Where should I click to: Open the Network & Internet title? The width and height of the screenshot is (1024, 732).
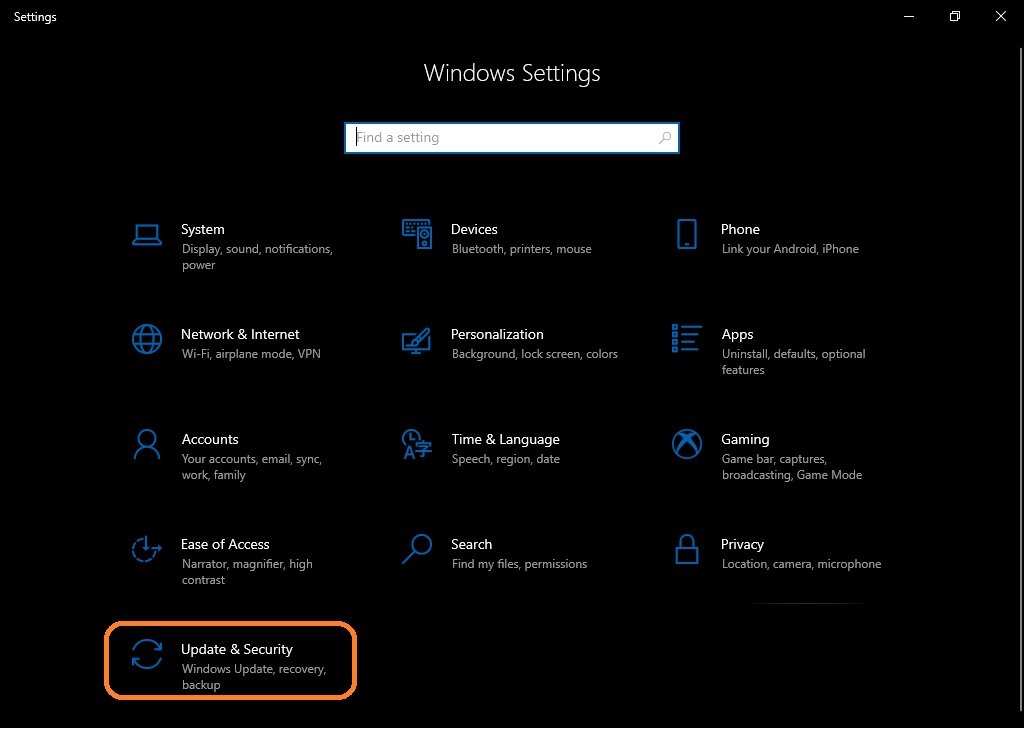click(x=240, y=334)
